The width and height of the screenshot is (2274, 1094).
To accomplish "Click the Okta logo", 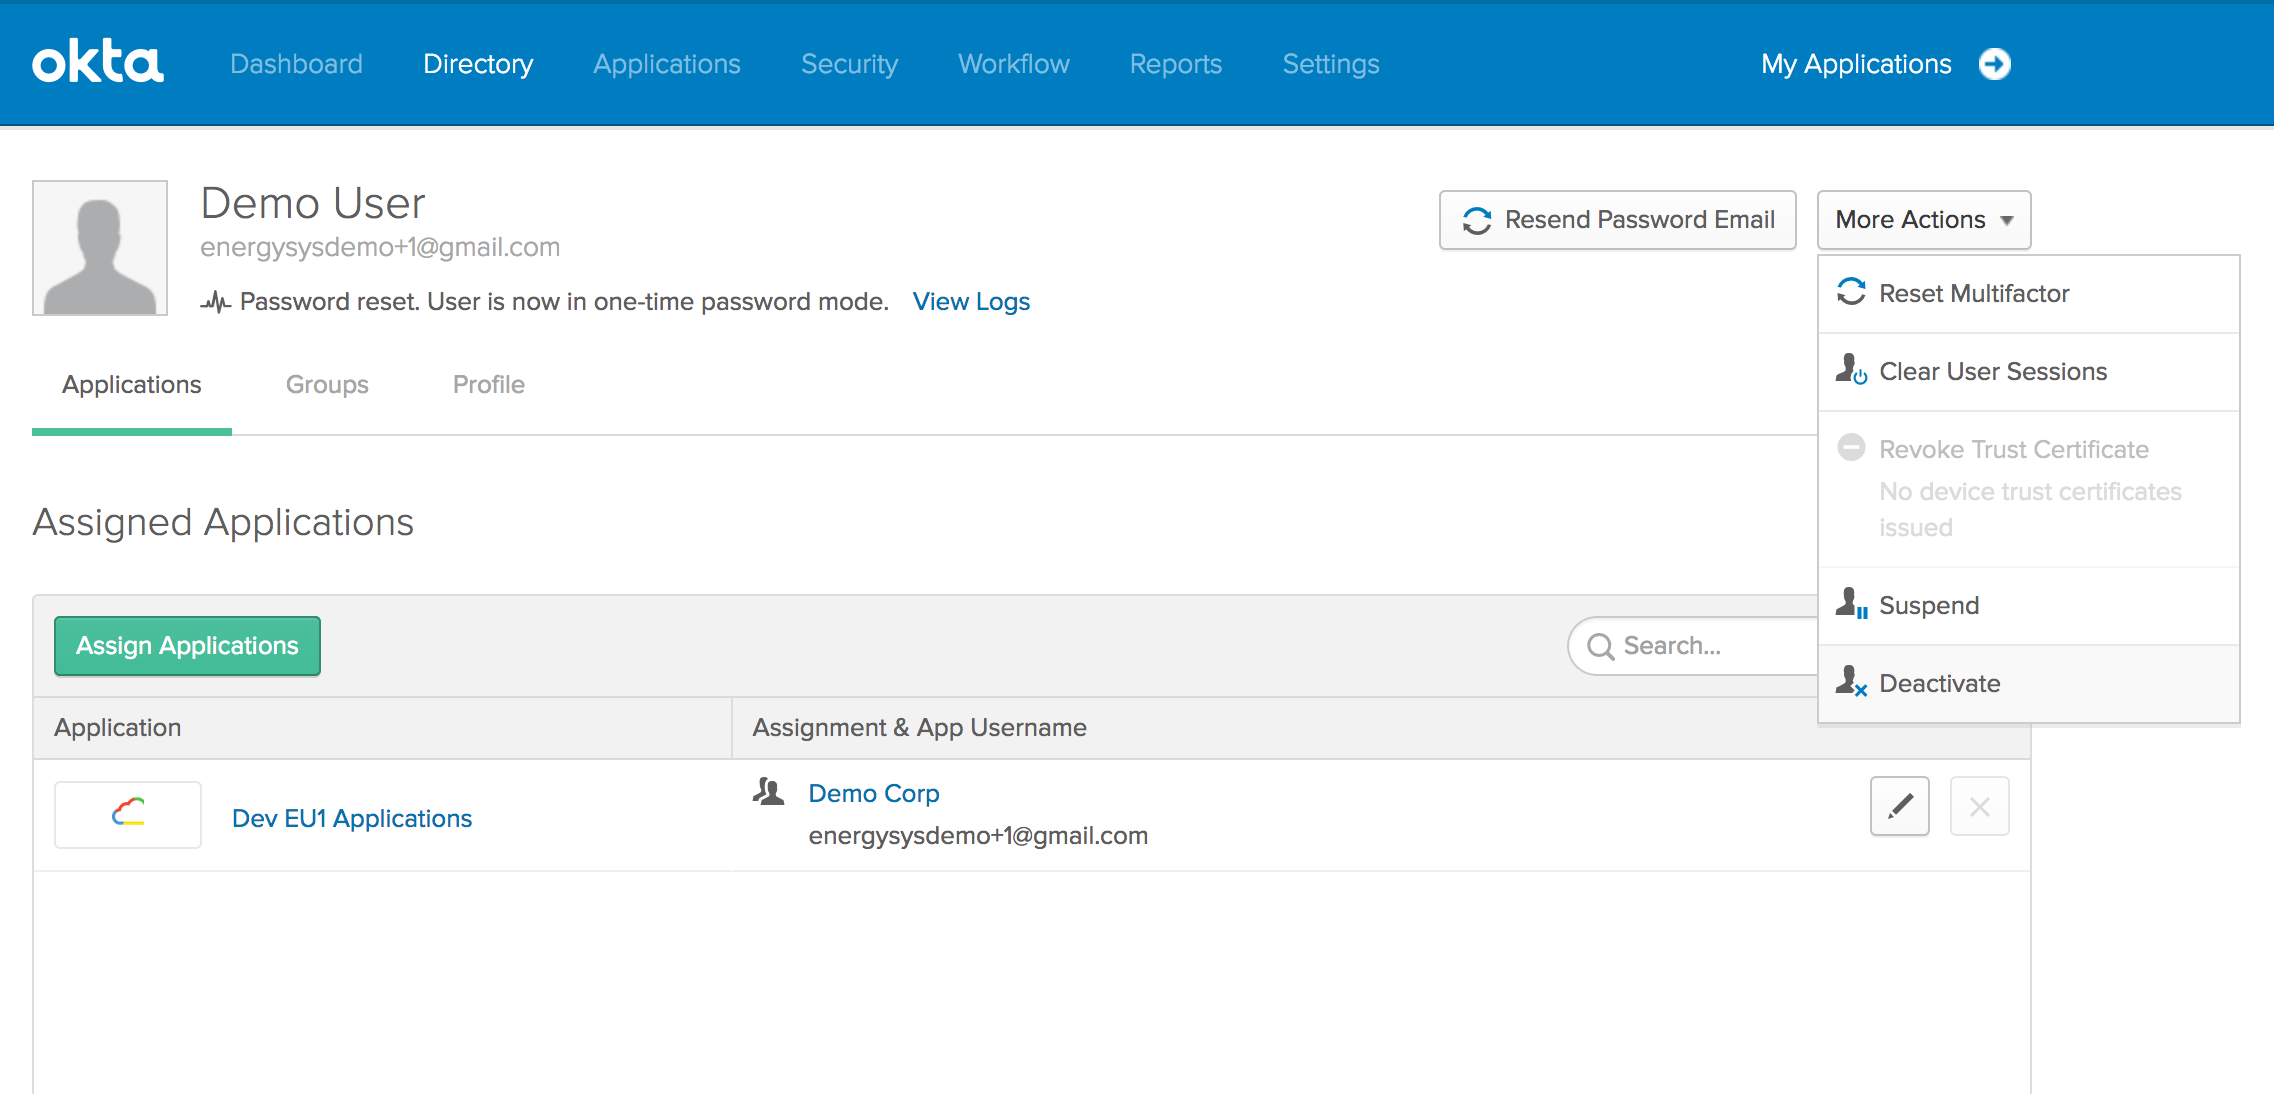I will [x=97, y=63].
